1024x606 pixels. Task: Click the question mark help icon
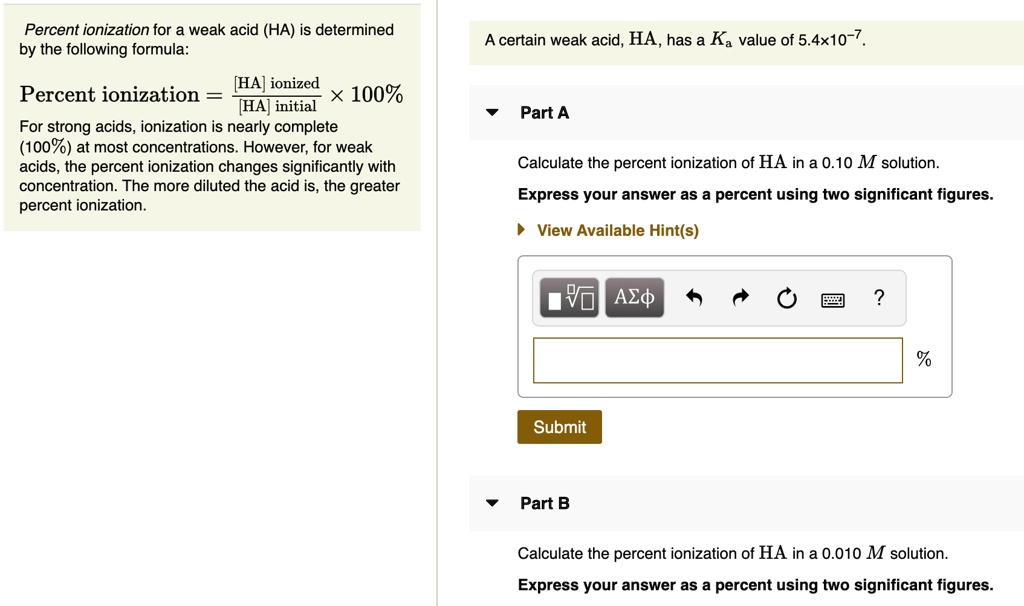879,296
